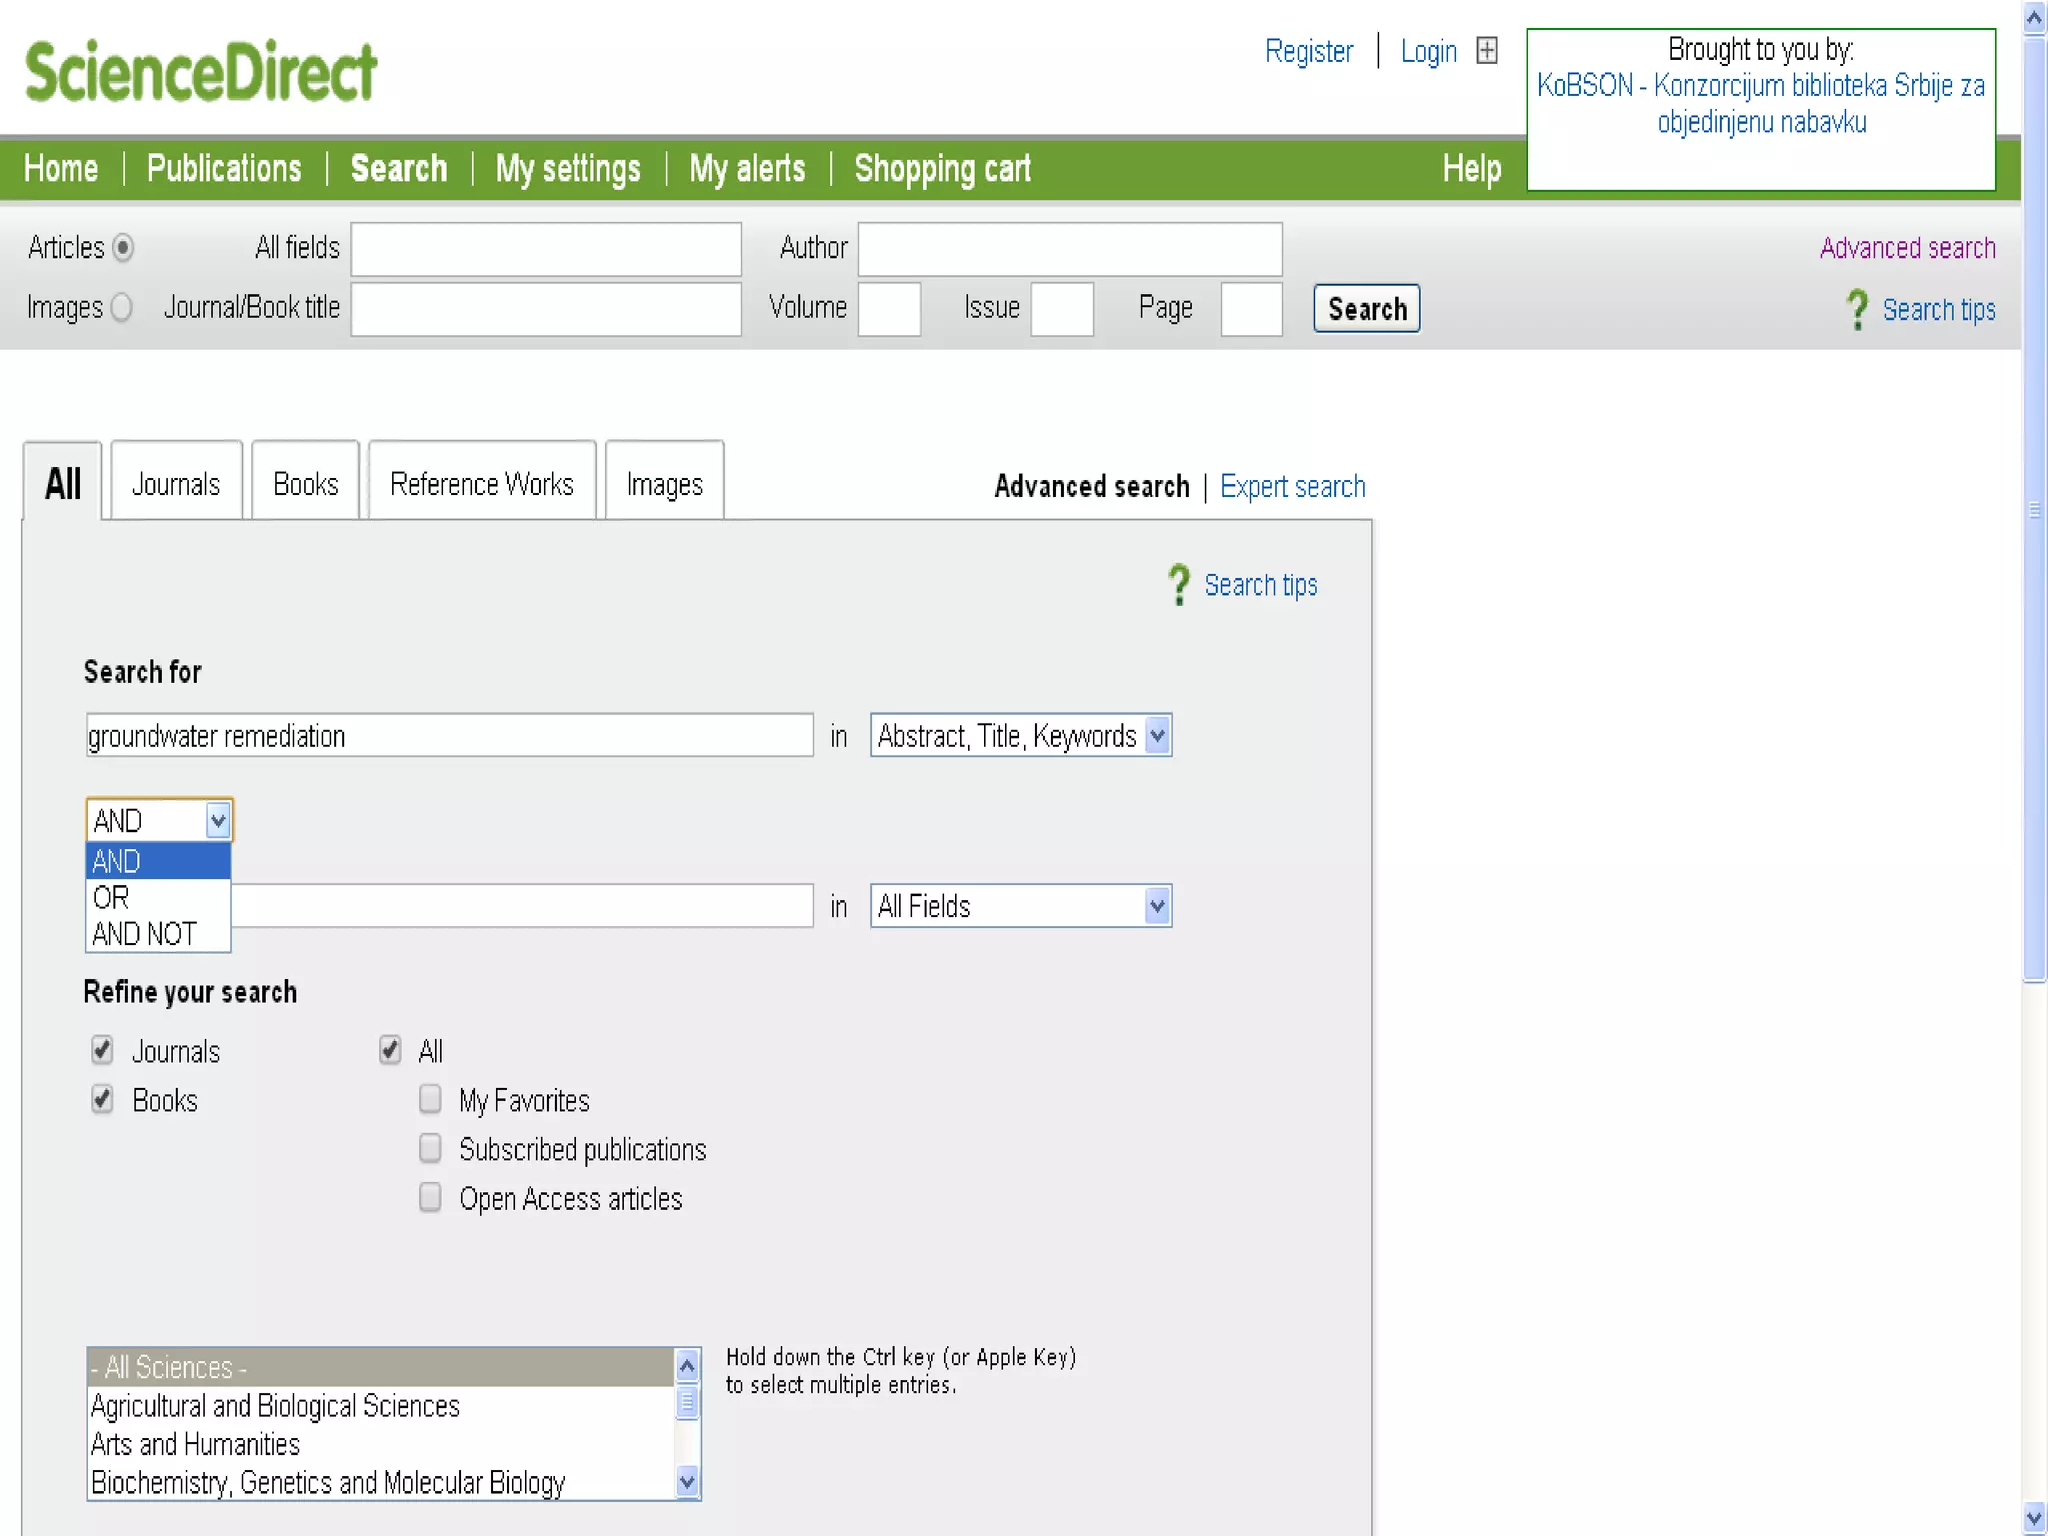The width and height of the screenshot is (2048, 1536).
Task: Click page scrollbar up arrow
Action: tap(2034, 18)
